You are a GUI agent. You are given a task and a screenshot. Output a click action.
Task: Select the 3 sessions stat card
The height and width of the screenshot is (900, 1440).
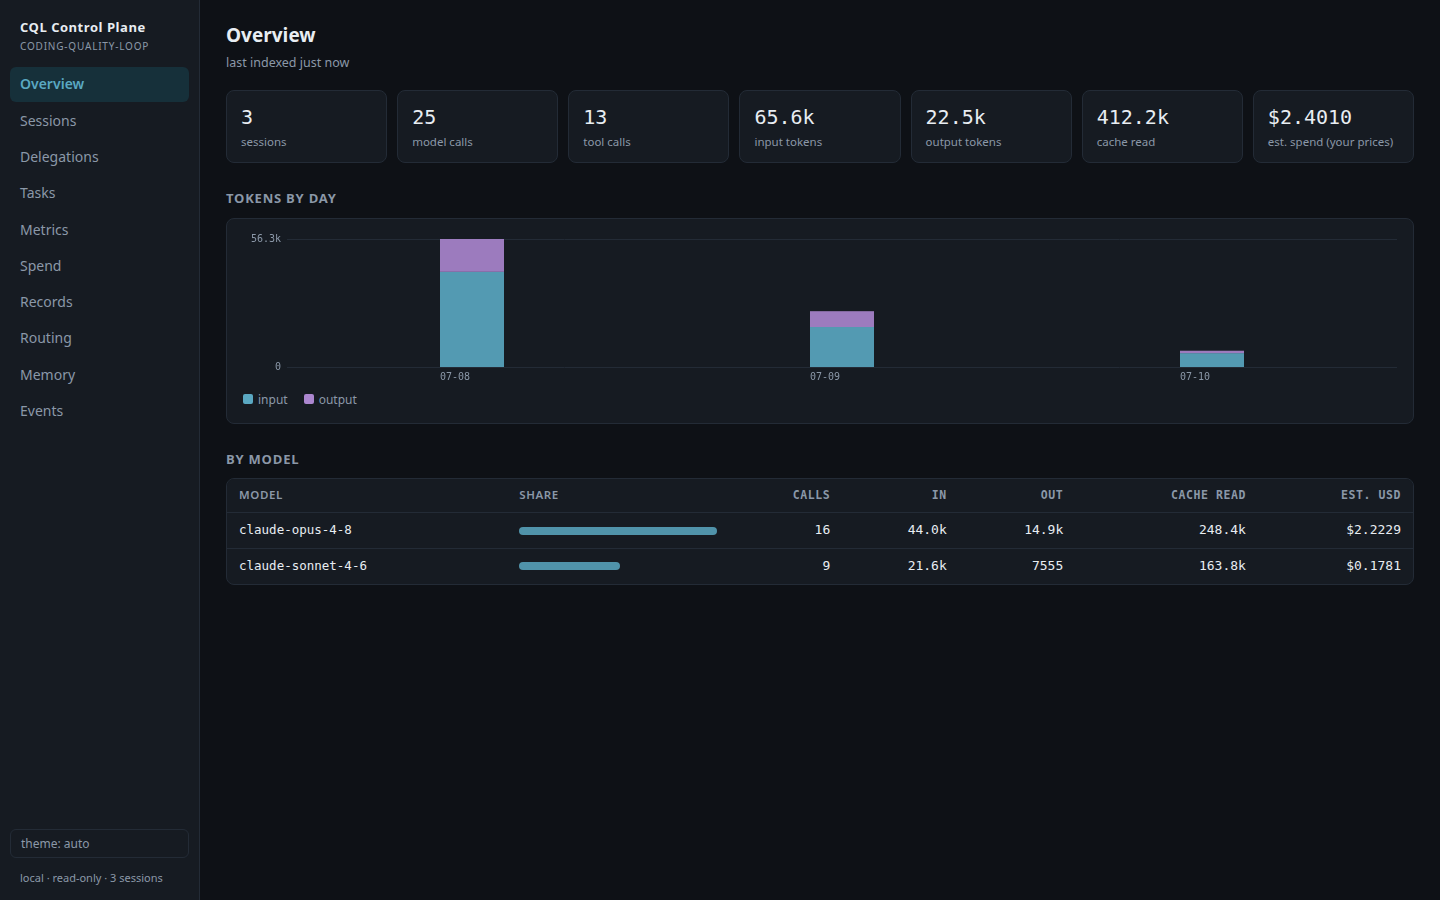click(x=306, y=126)
